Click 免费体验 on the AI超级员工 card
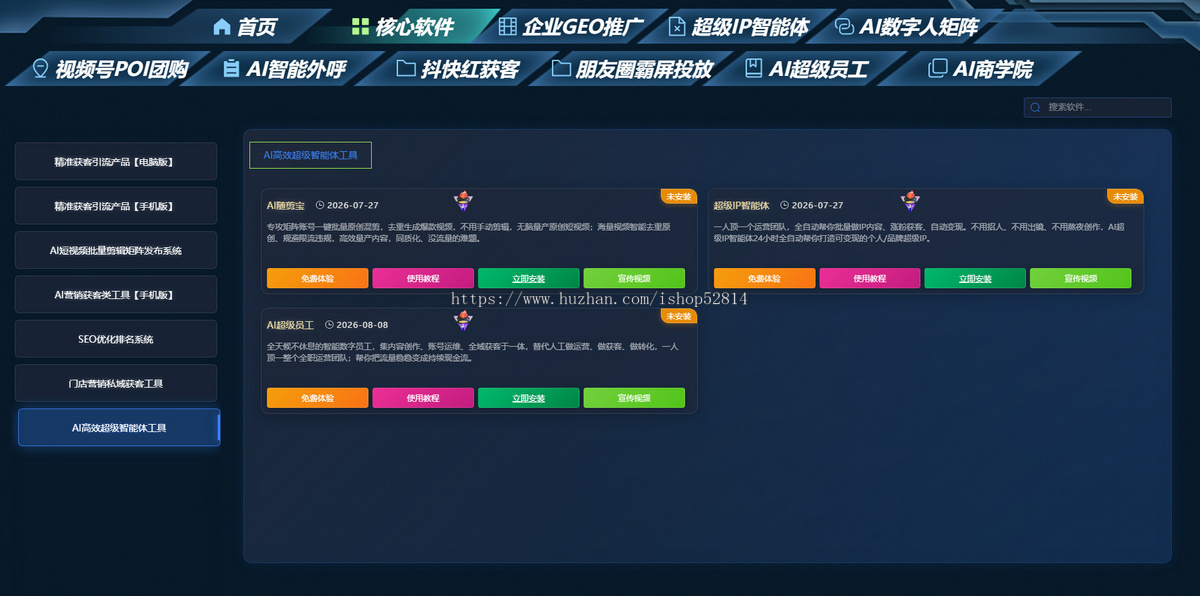Screen dimensions: 1200x596 pyautogui.click(x=317, y=398)
